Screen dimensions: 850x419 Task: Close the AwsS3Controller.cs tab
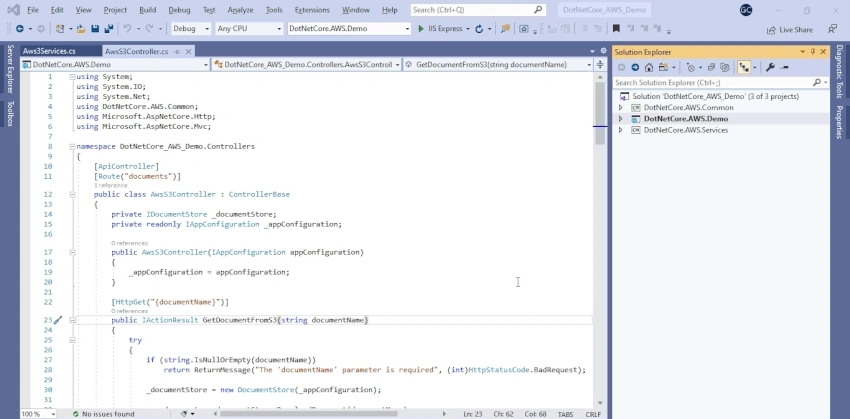tap(188, 51)
